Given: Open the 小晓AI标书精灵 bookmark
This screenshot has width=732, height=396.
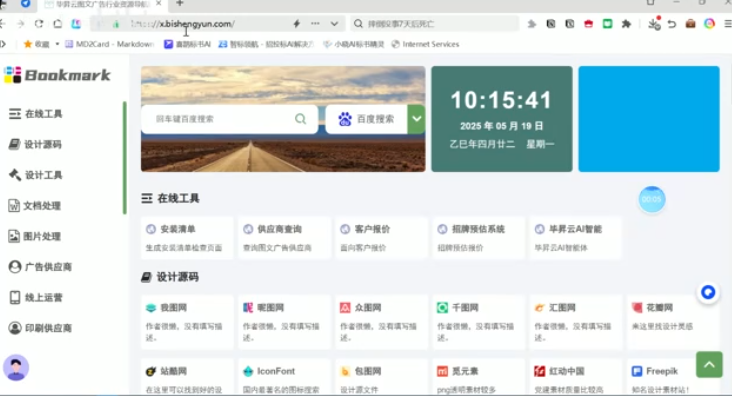Looking at the screenshot, I should click(354, 44).
